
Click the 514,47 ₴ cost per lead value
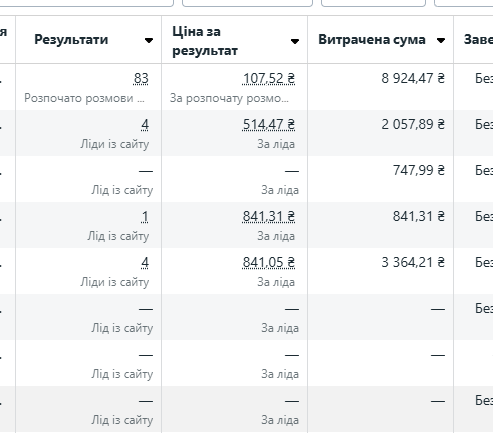pyautogui.click(x=269, y=125)
